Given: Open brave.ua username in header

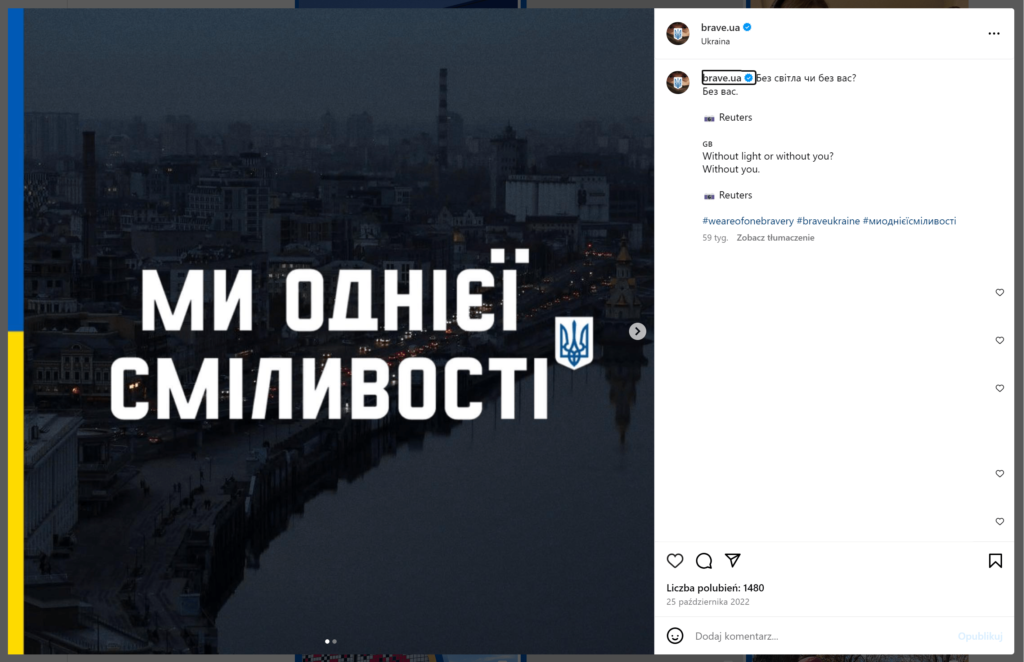Looking at the screenshot, I should click(x=720, y=27).
